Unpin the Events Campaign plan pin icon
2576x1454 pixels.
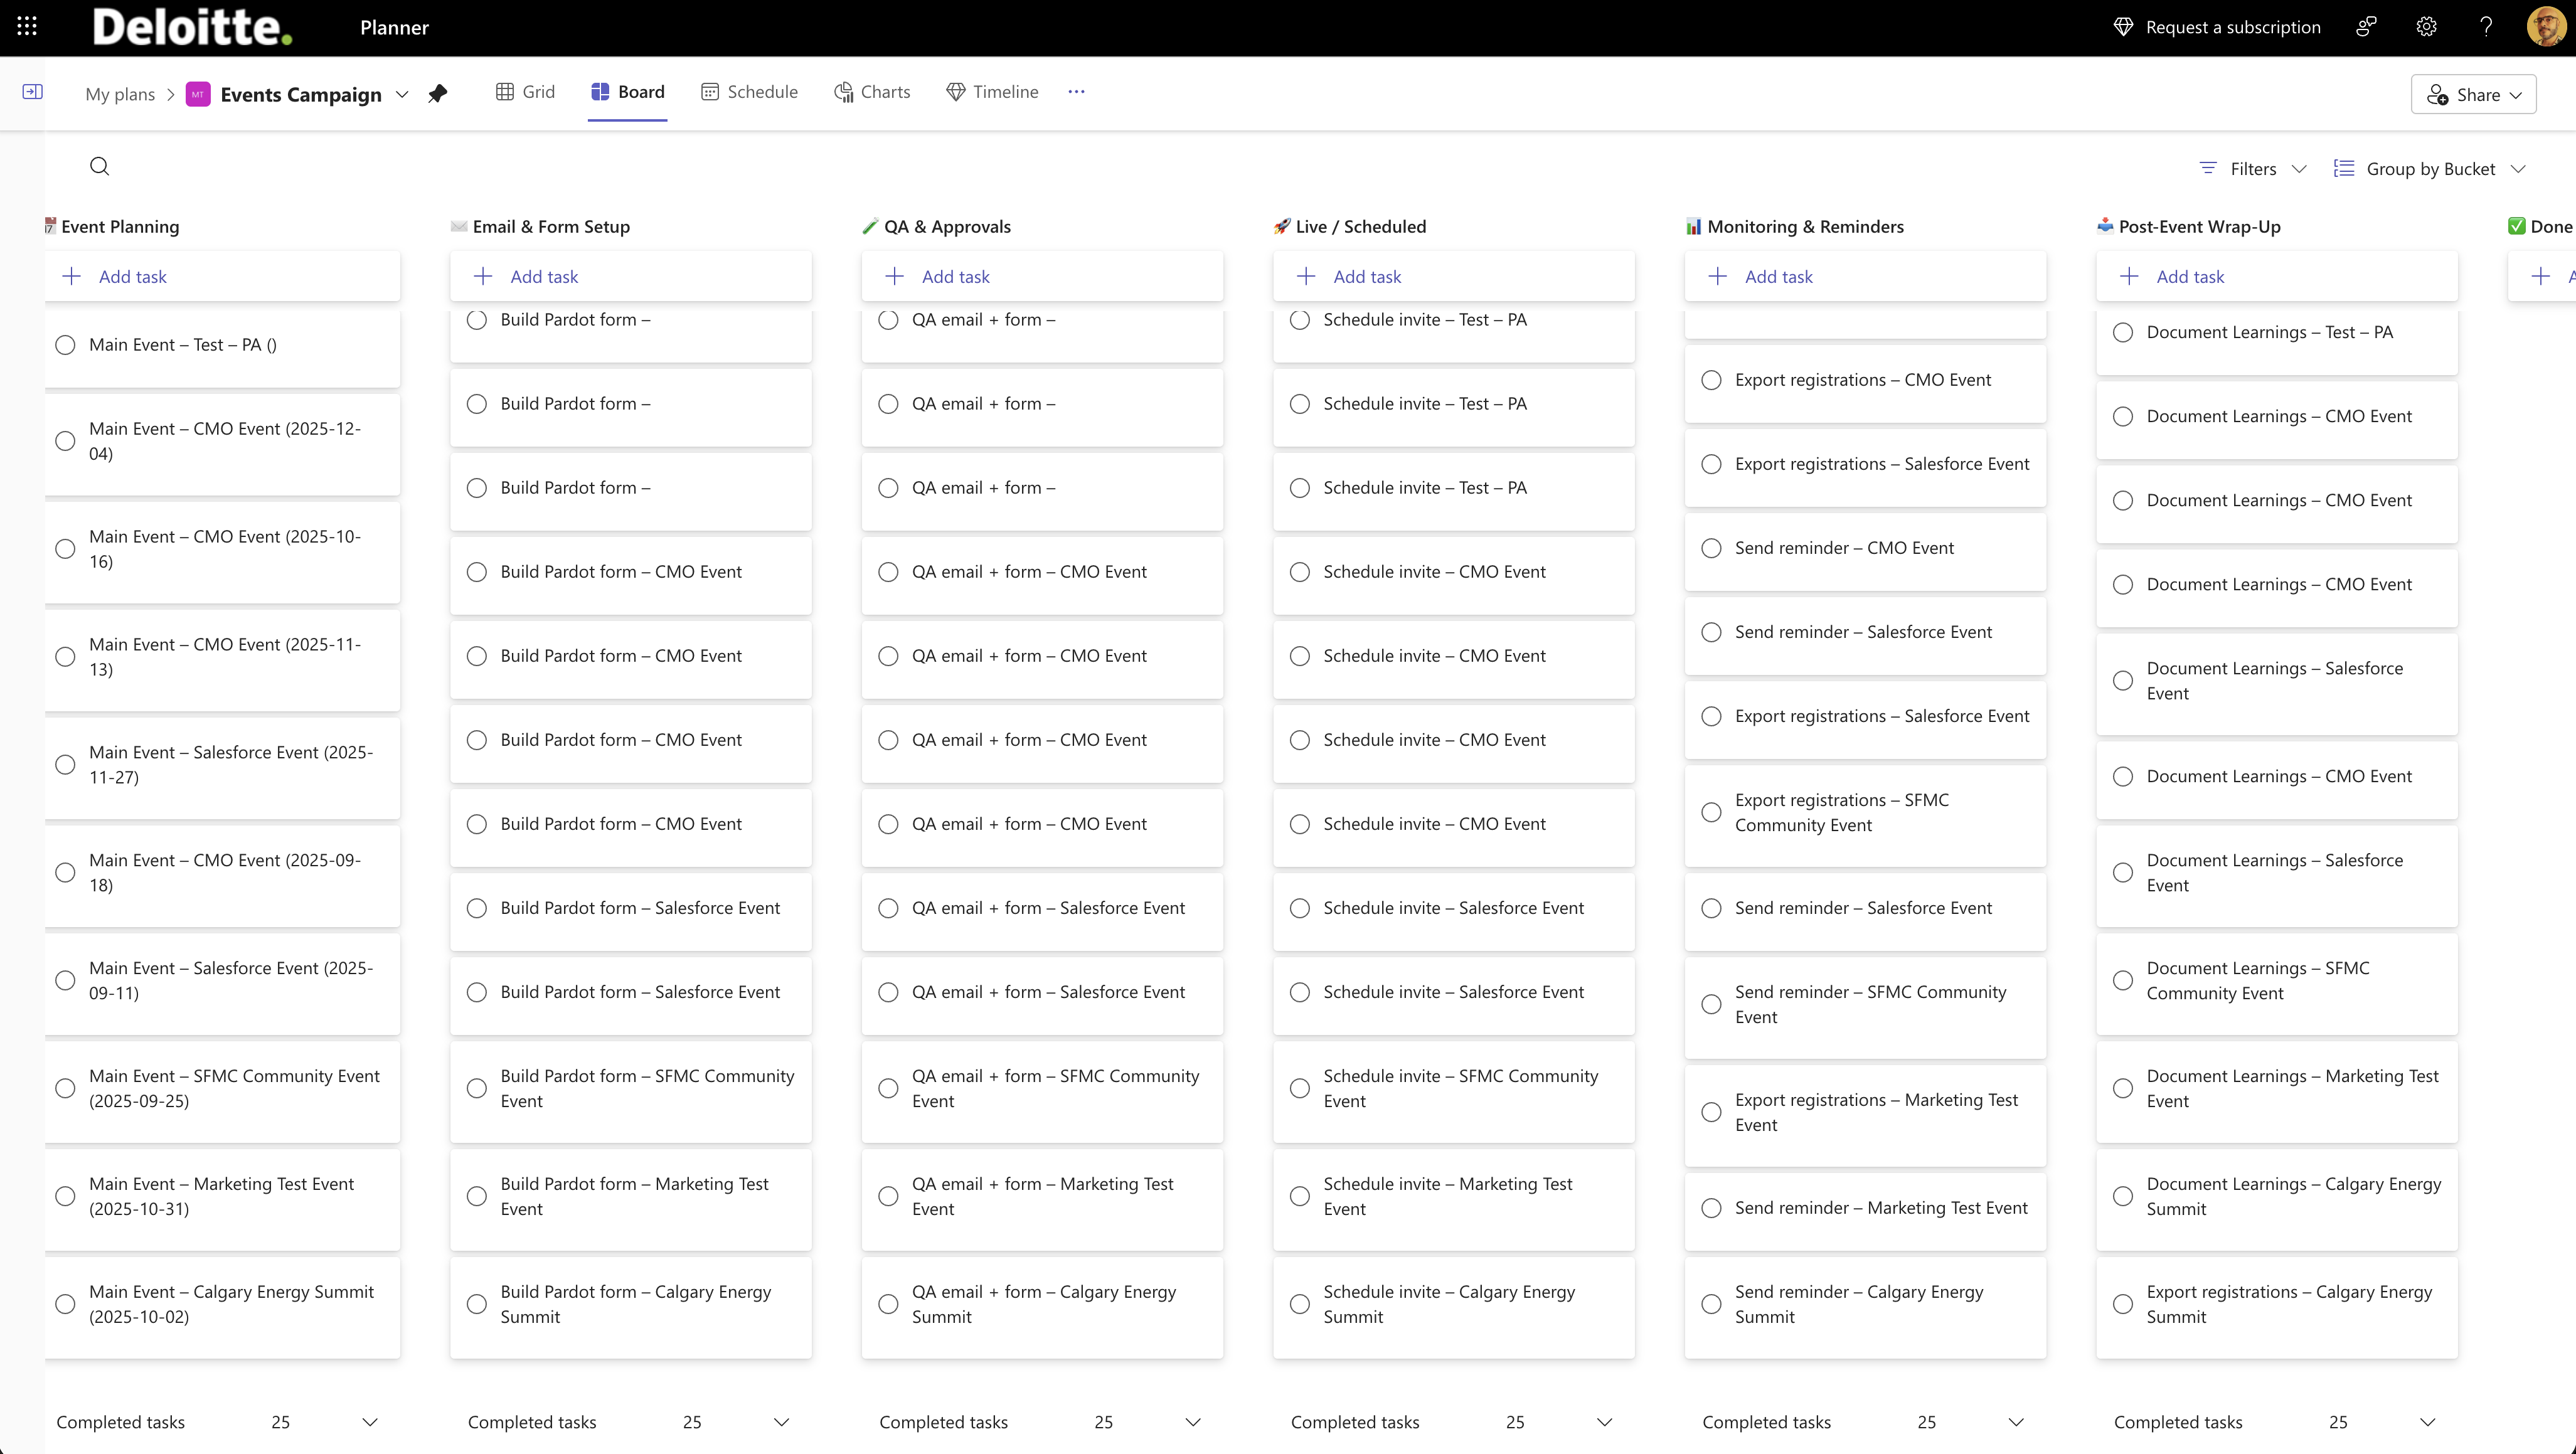coord(438,94)
